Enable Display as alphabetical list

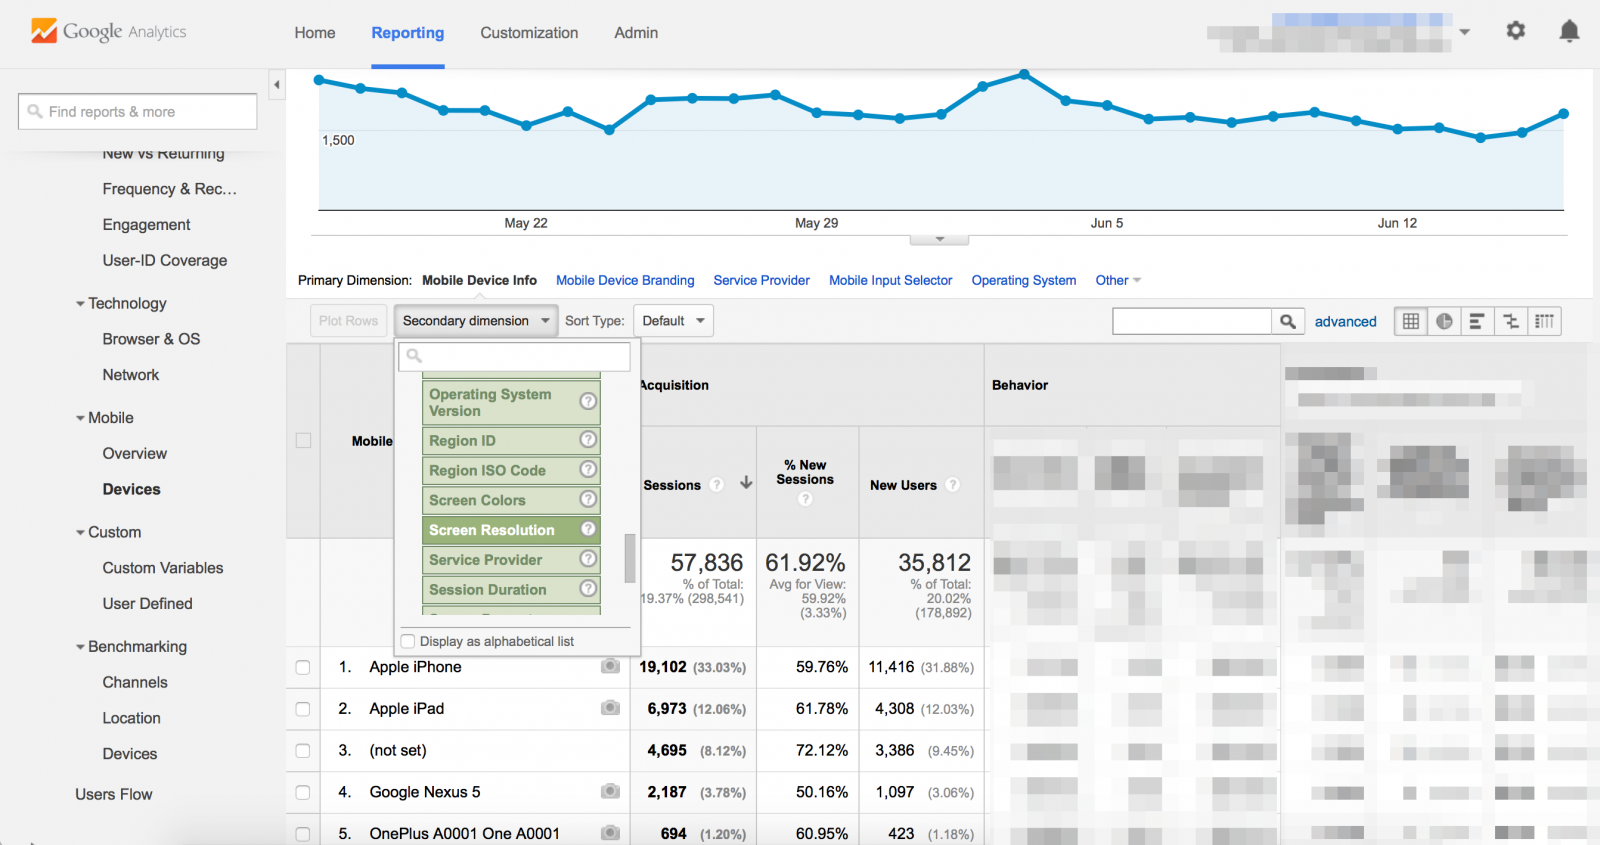point(408,641)
